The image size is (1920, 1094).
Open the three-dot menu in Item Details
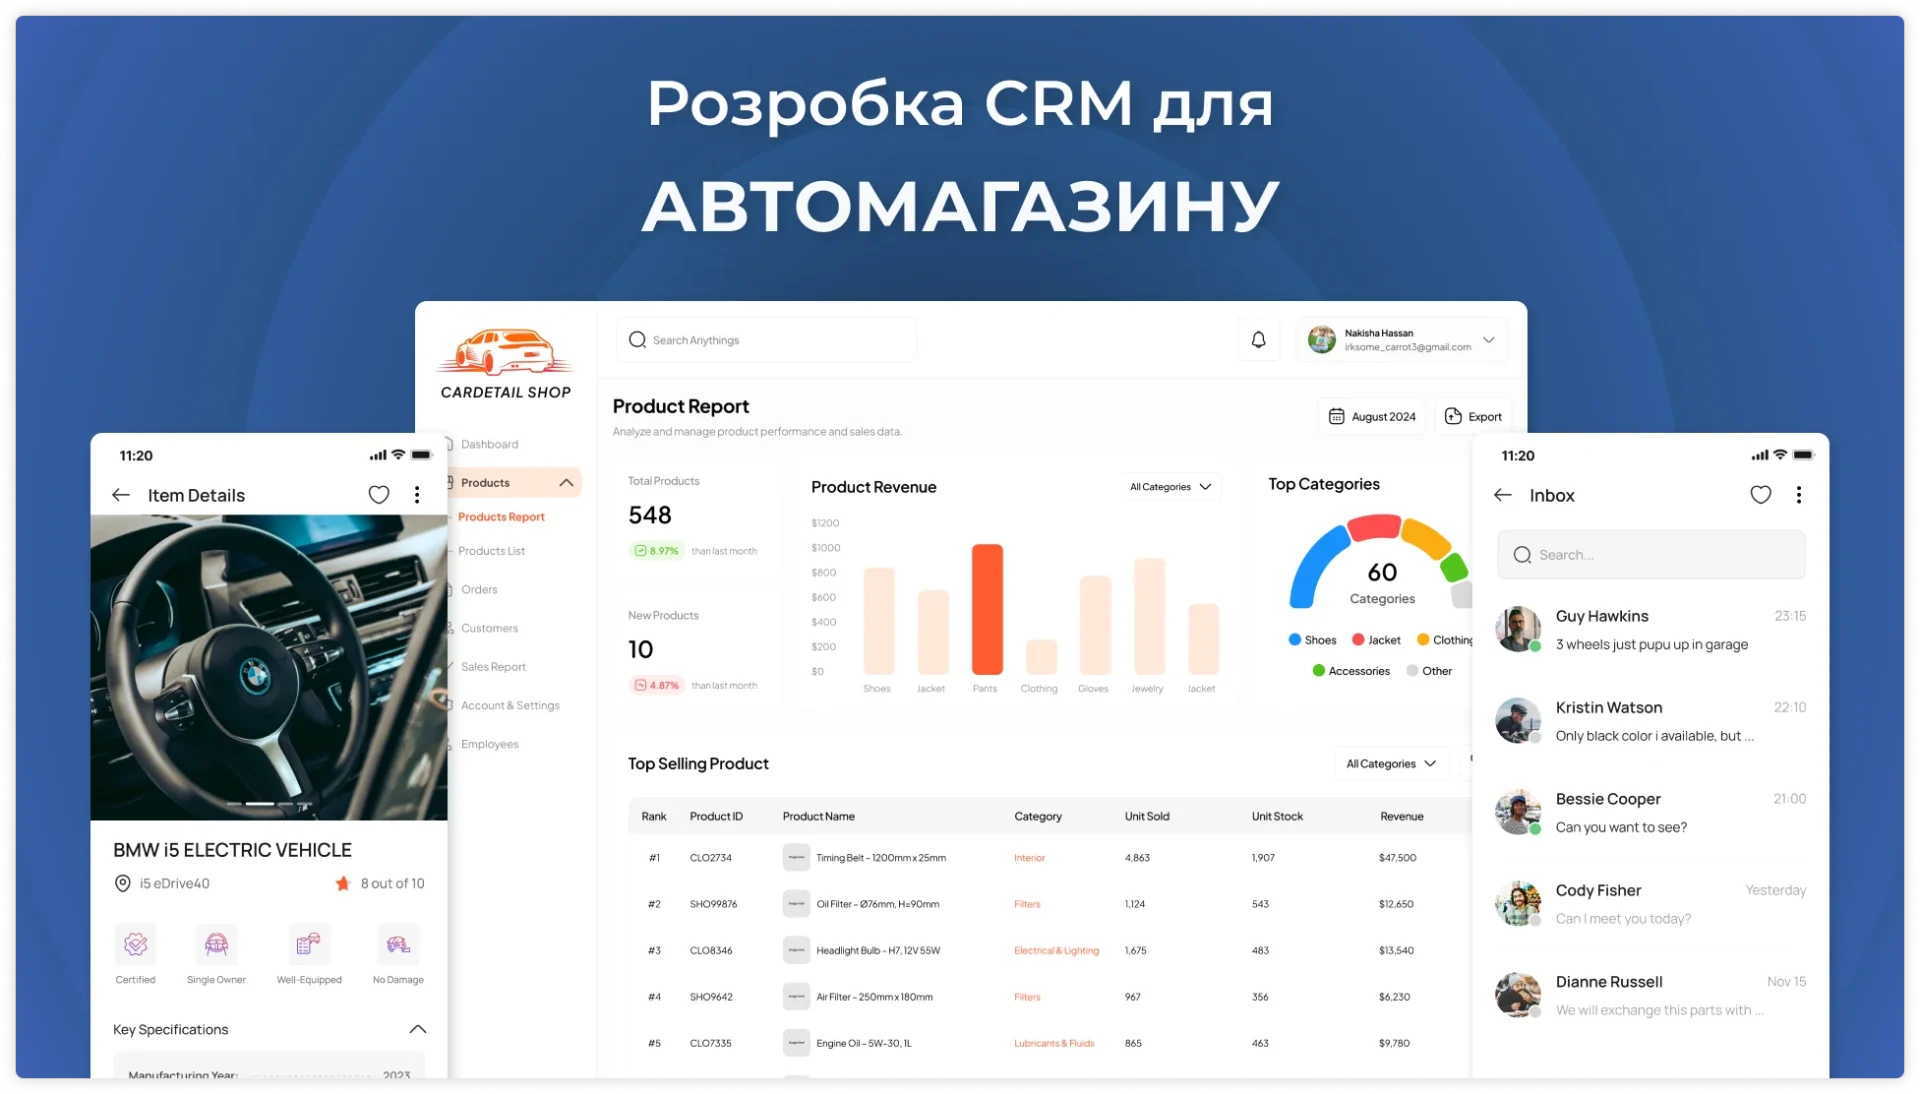417,495
